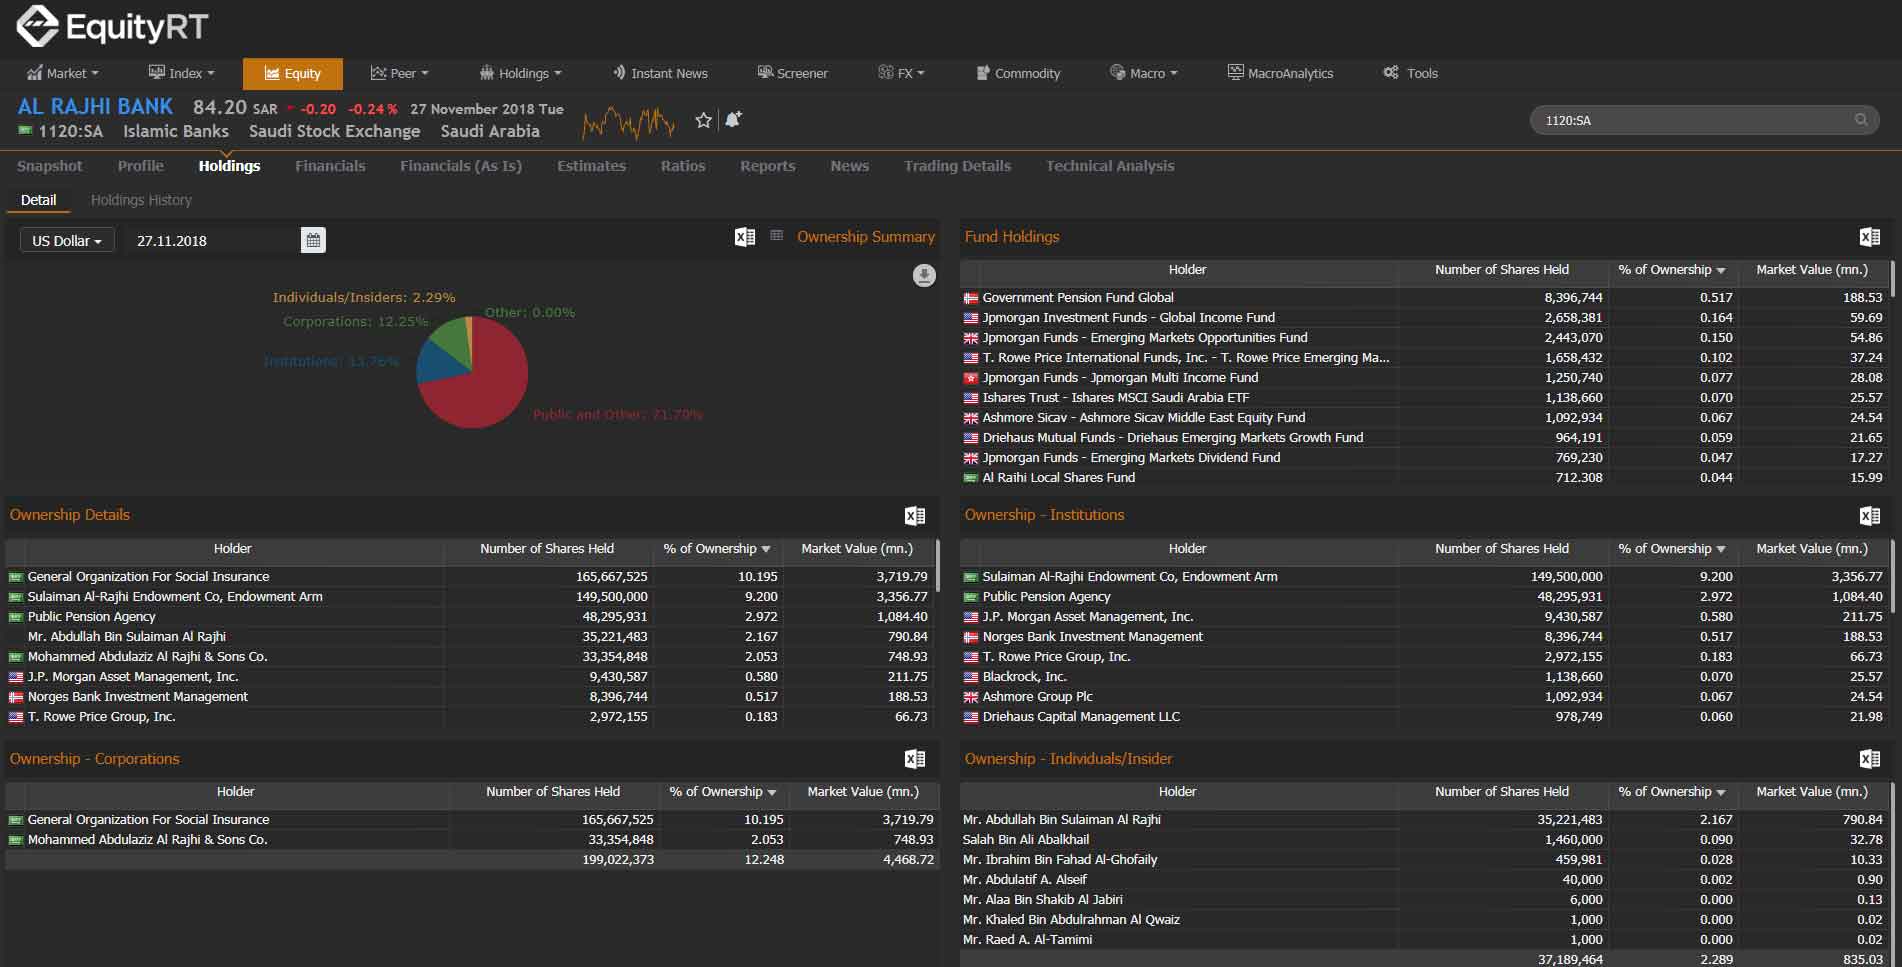Open the News tab
Viewport: 1902px width, 967px height.
click(x=849, y=166)
